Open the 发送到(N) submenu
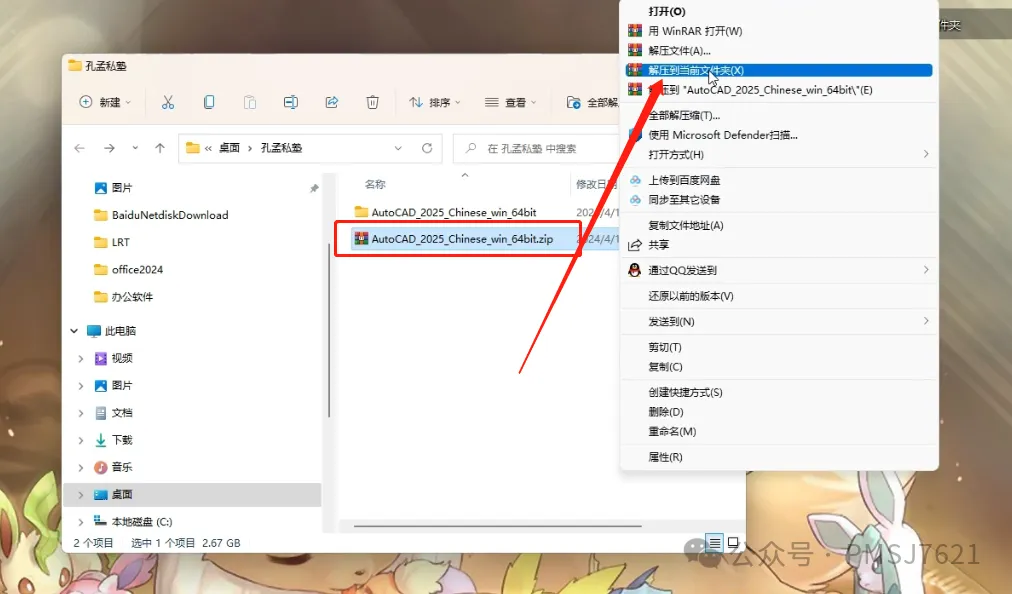The width and height of the screenshot is (1012, 594). click(779, 322)
